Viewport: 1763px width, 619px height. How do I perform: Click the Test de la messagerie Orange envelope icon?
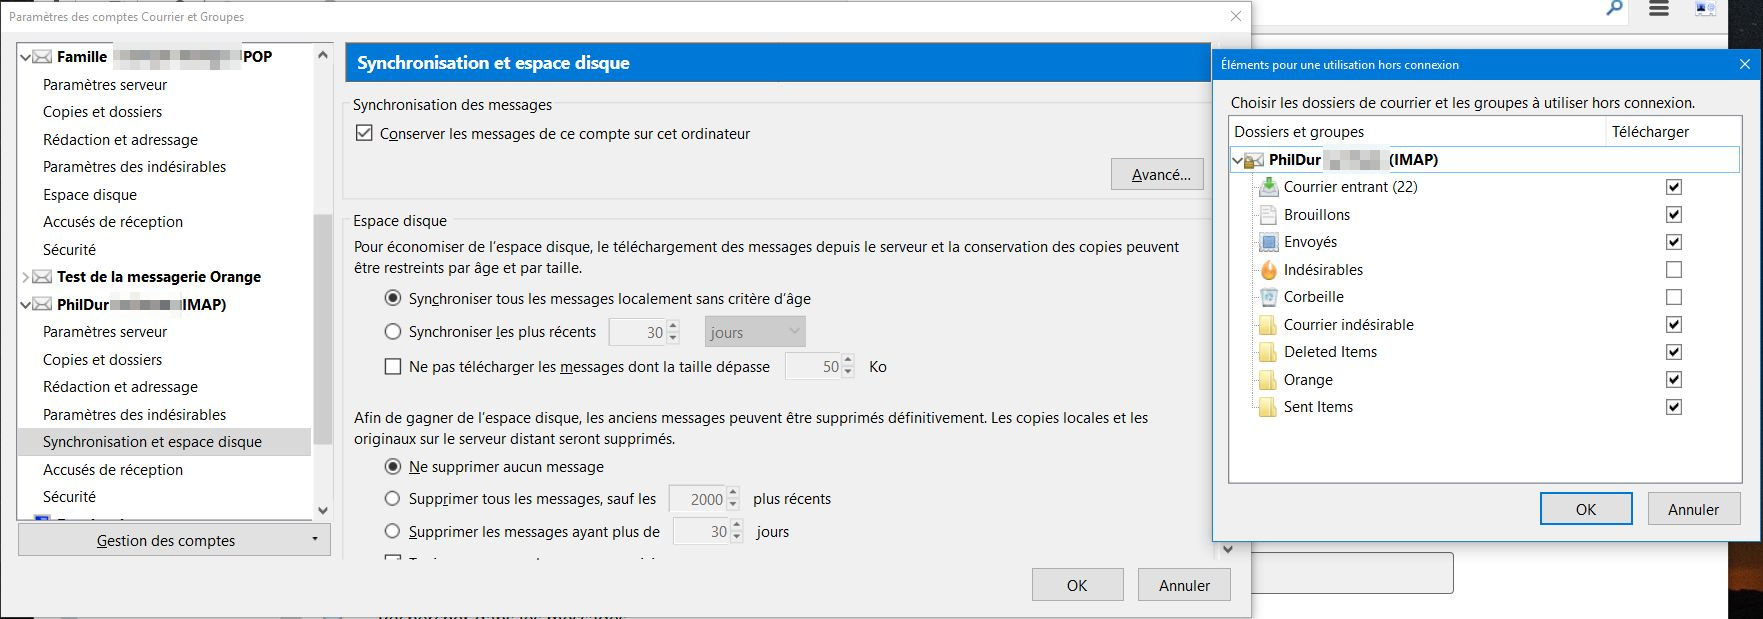coord(42,277)
